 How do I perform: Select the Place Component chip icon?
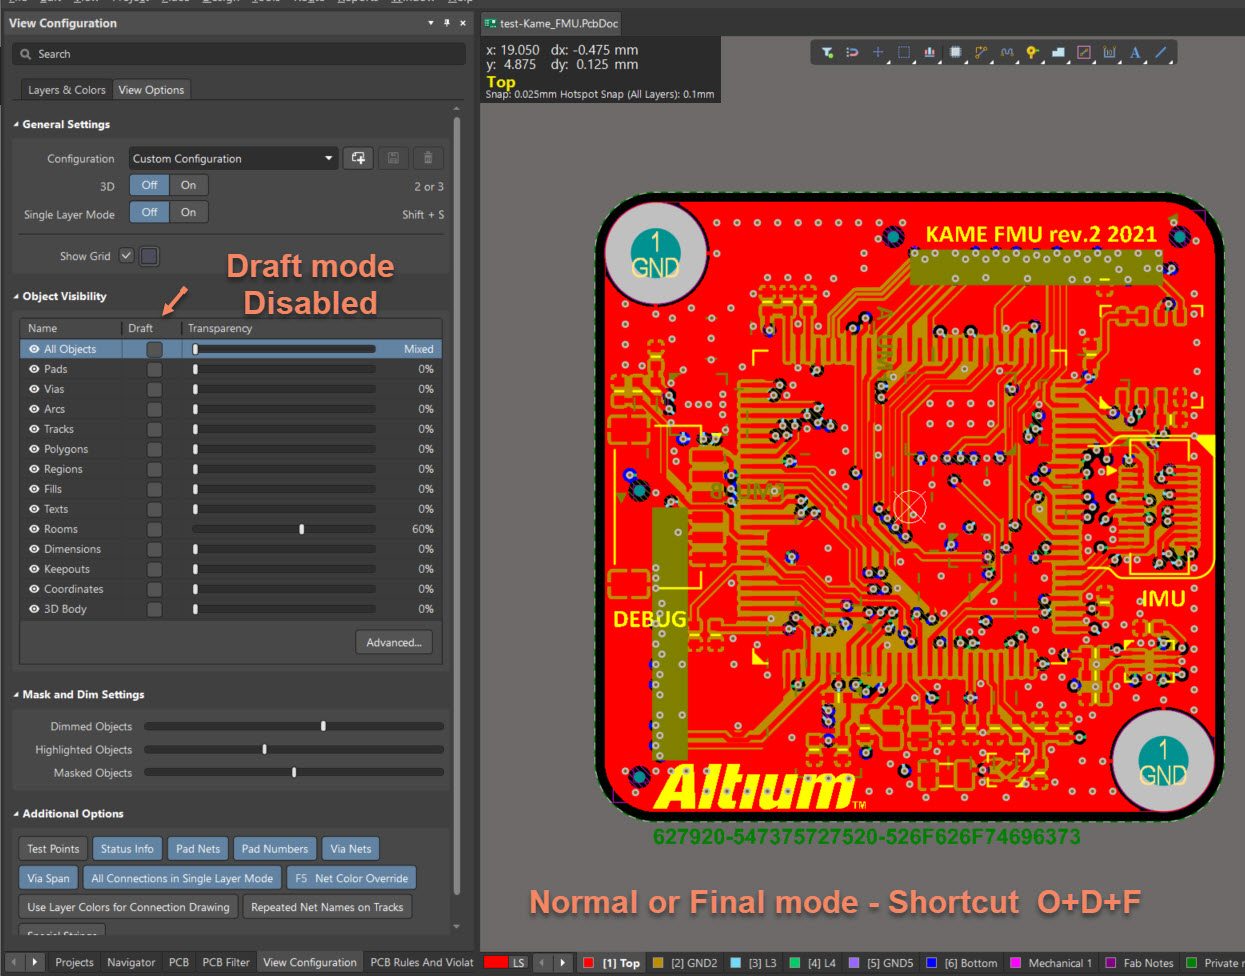pyautogui.click(x=955, y=53)
